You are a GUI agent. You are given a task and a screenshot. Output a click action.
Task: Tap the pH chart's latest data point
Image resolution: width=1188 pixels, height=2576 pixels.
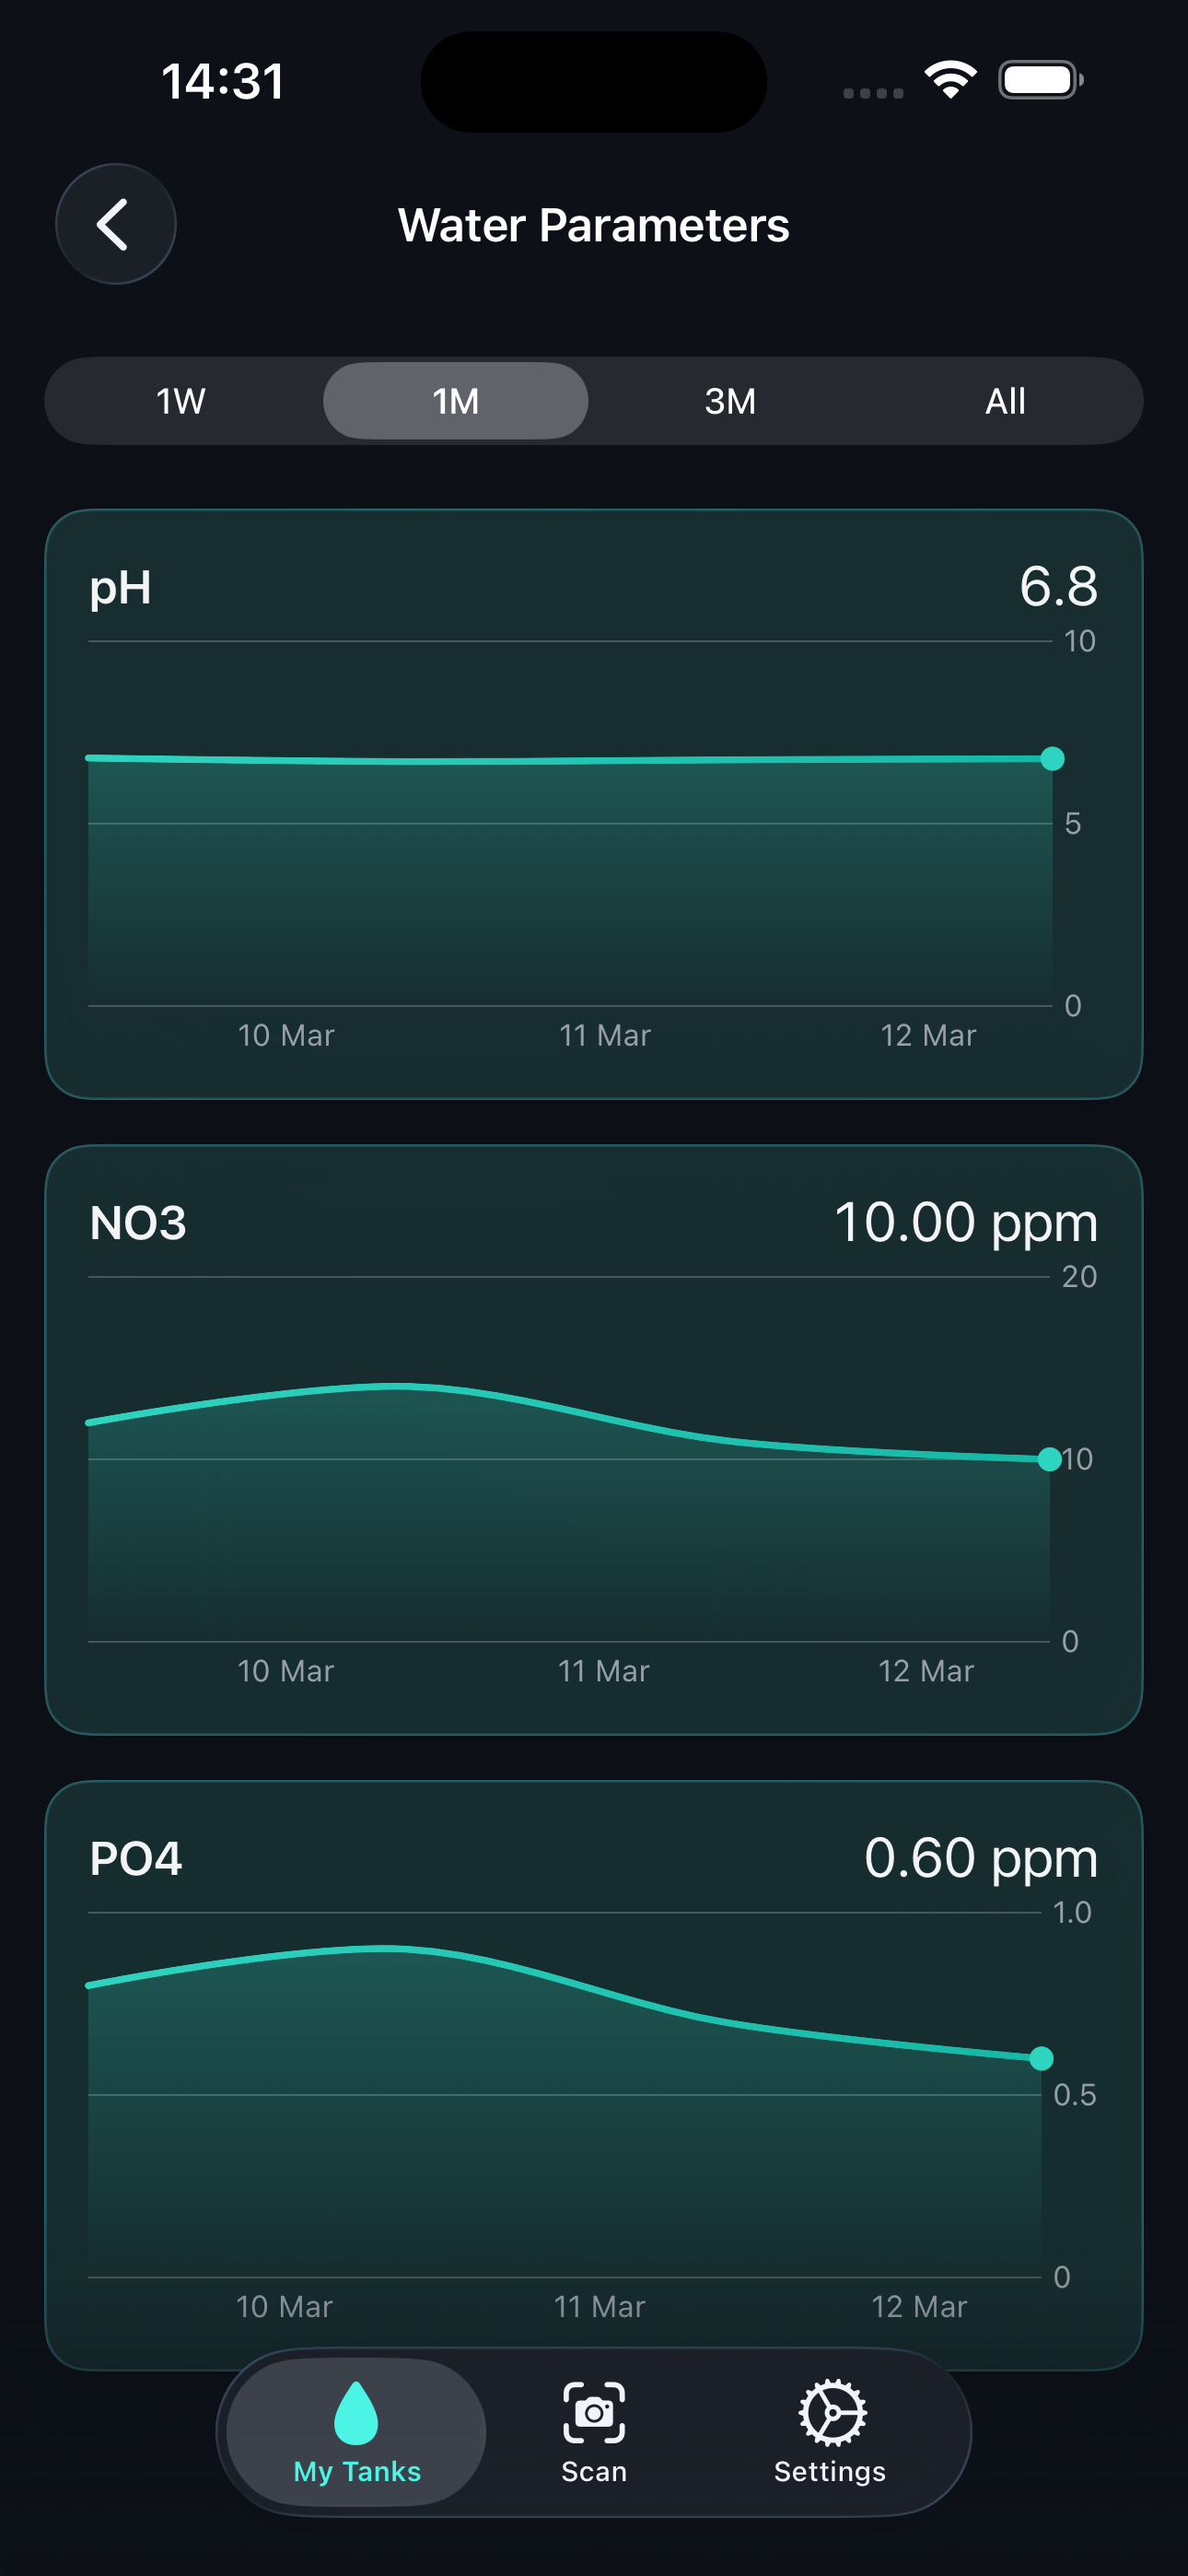pos(1052,759)
